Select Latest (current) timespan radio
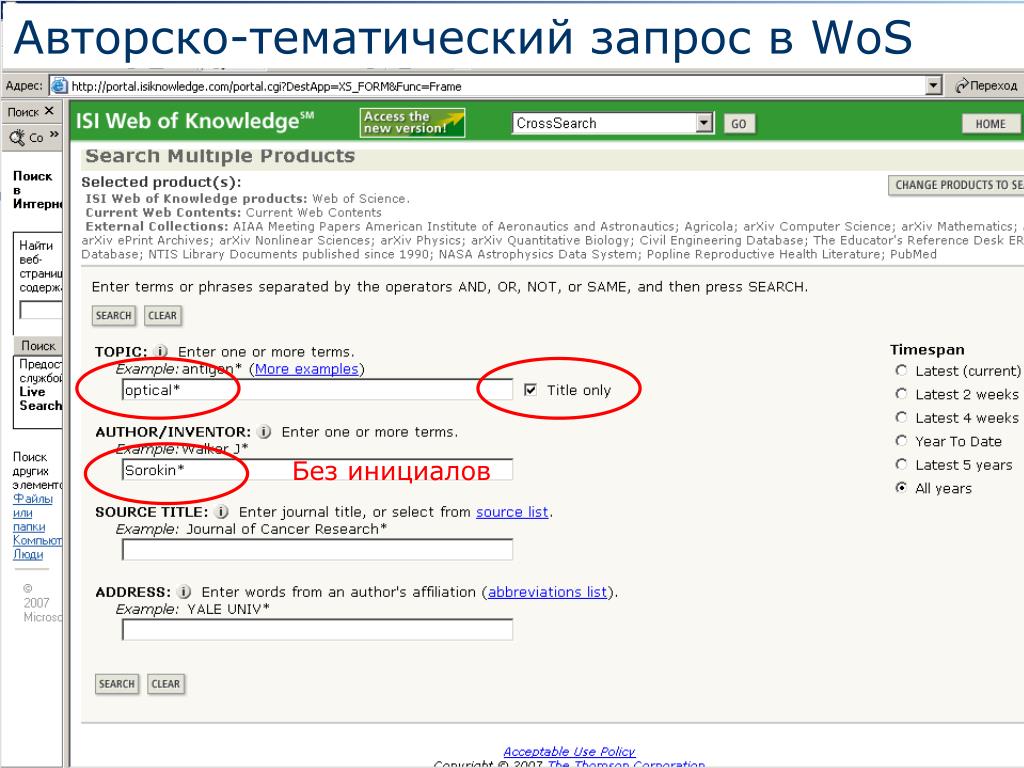Image resolution: width=1024 pixels, height=768 pixels. coord(901,370)
